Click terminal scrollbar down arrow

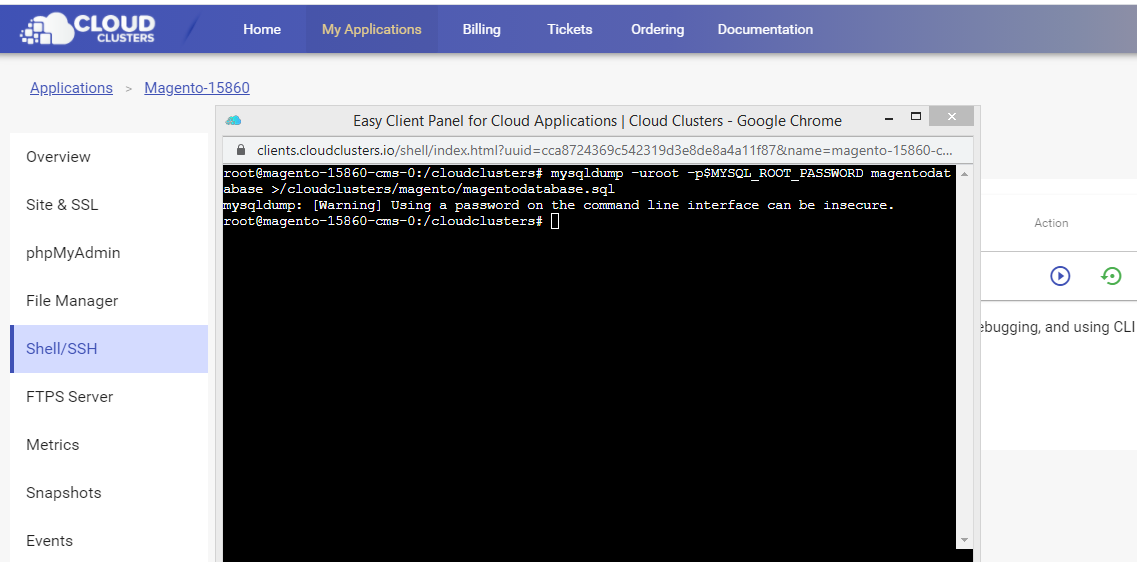tap(964, 540)
